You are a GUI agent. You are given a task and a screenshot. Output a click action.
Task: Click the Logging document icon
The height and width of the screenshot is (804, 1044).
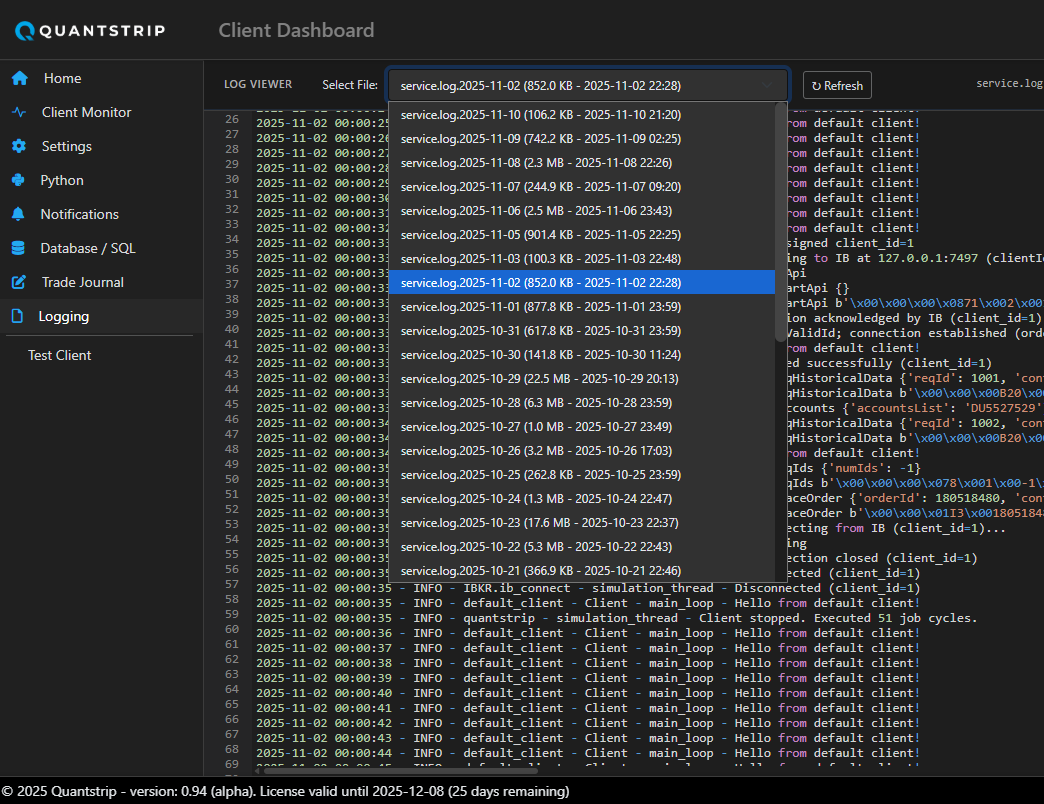pos(17,316)
